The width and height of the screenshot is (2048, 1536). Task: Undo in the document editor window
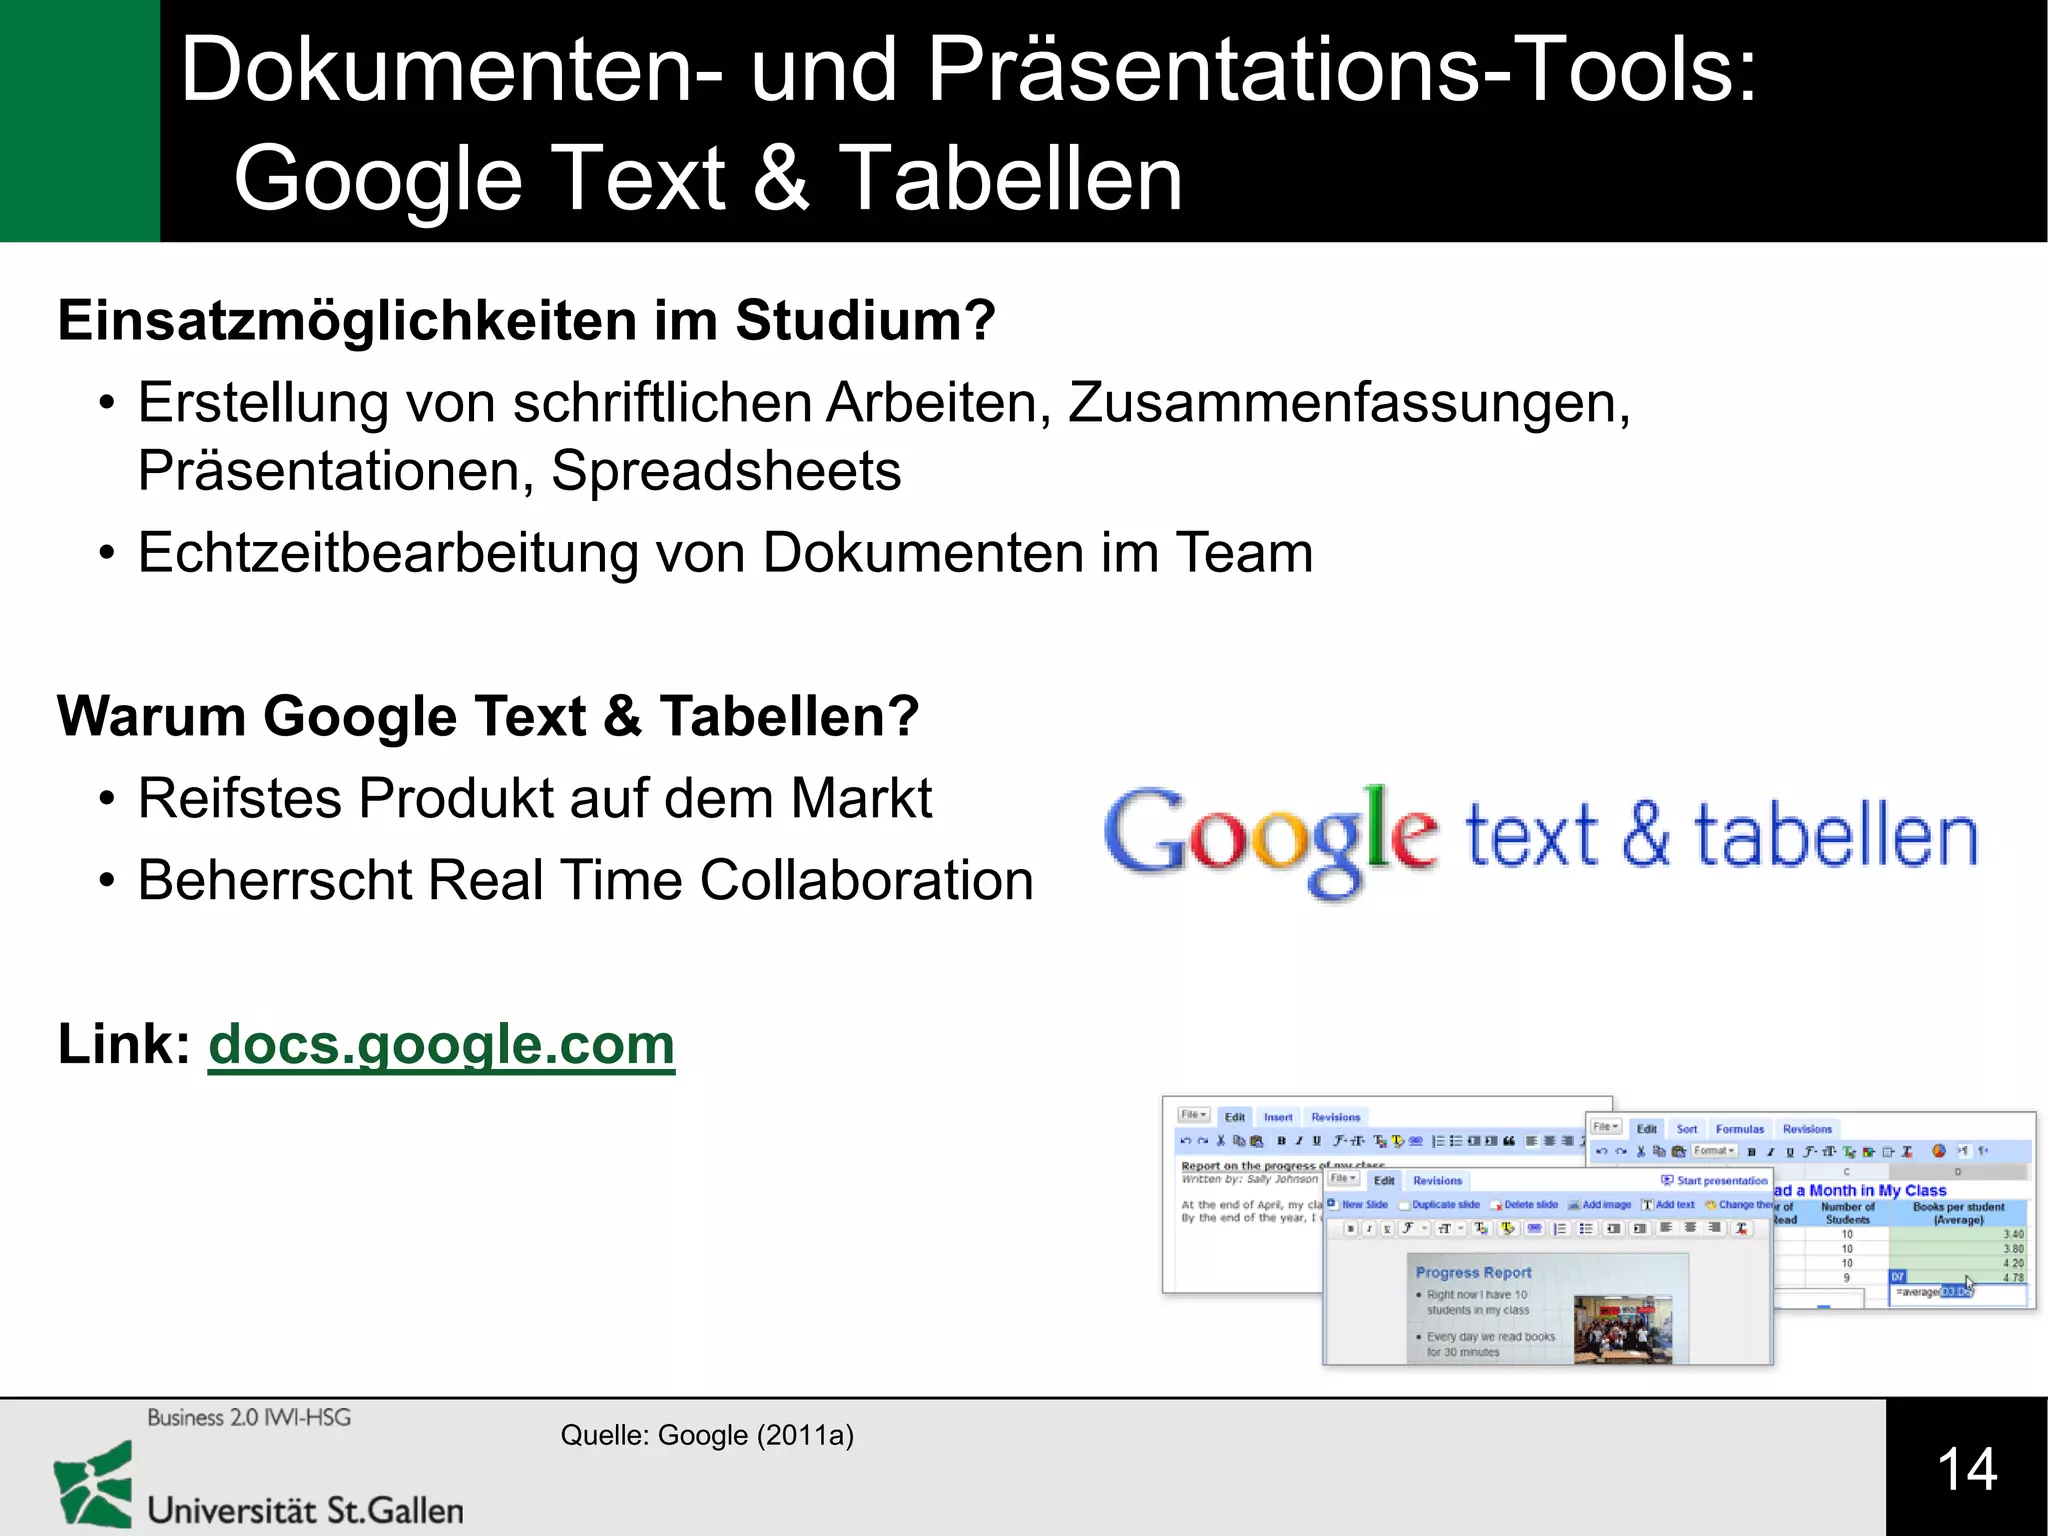coord(1186,1141)
